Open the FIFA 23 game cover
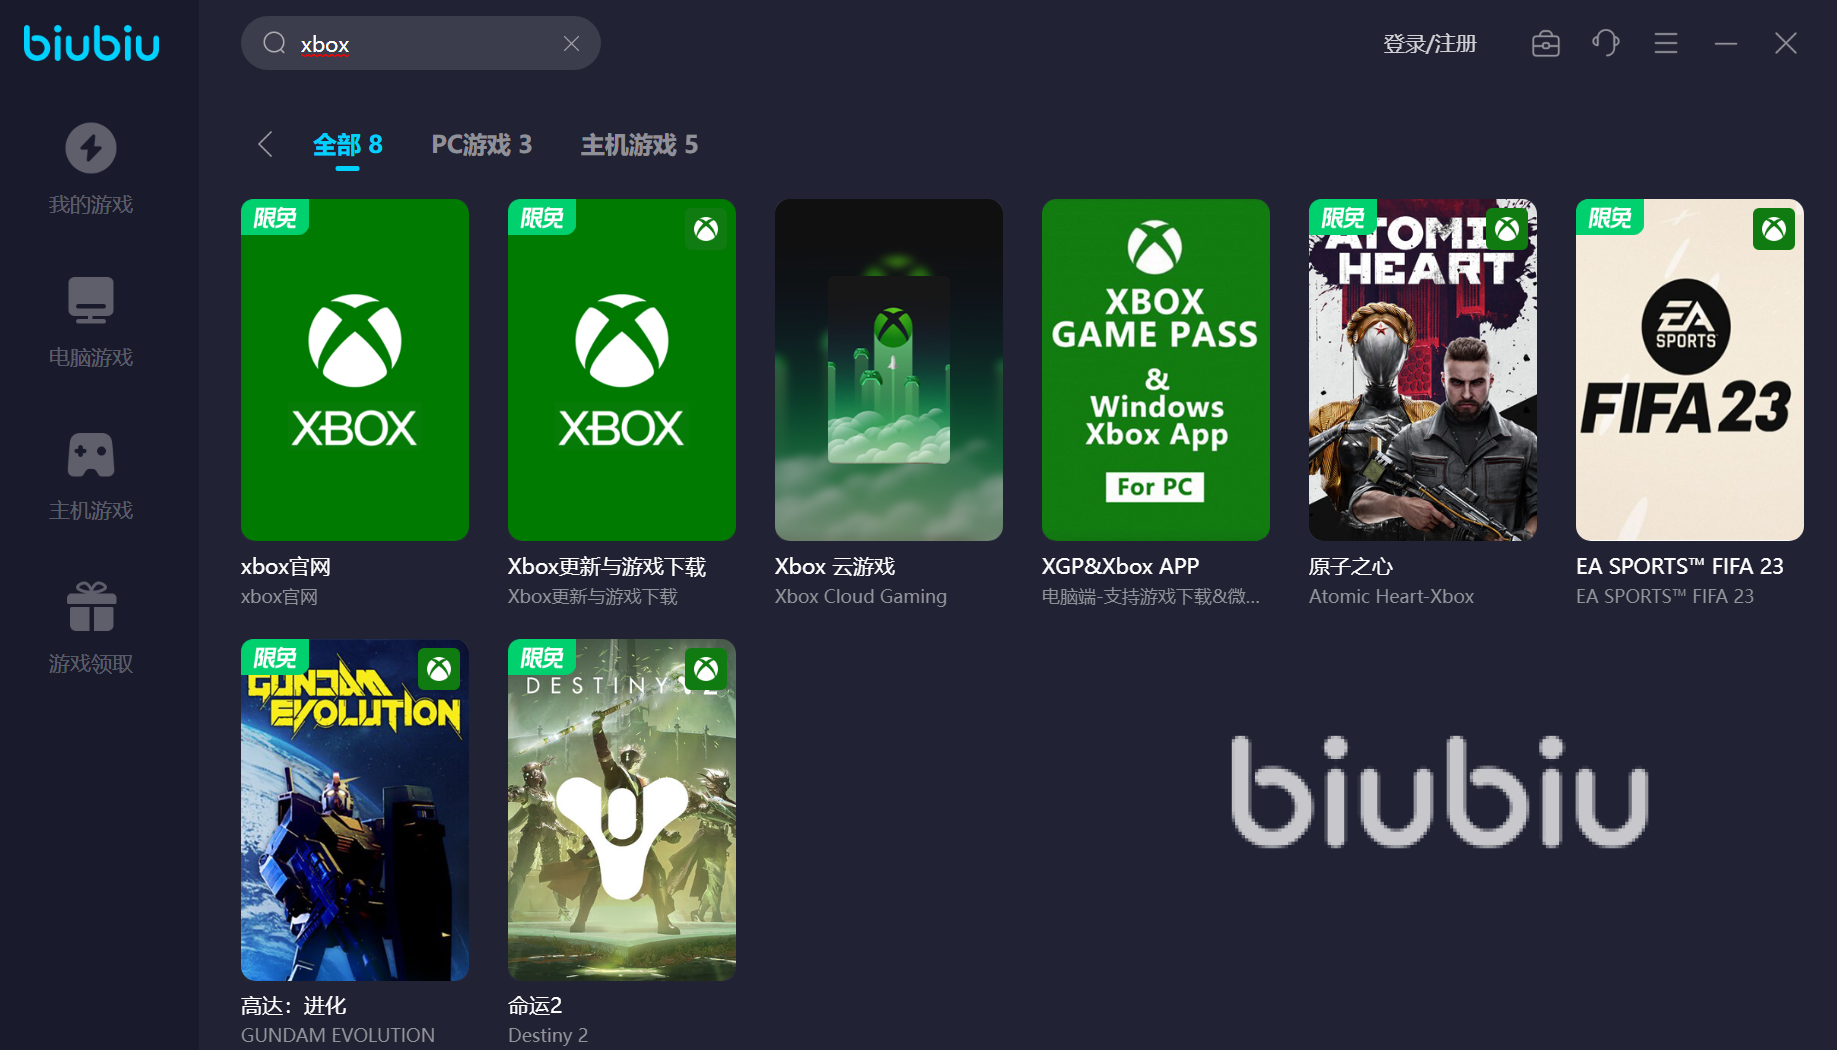Screen dimensions: 1837x1050 click(x=1690, y=370)
